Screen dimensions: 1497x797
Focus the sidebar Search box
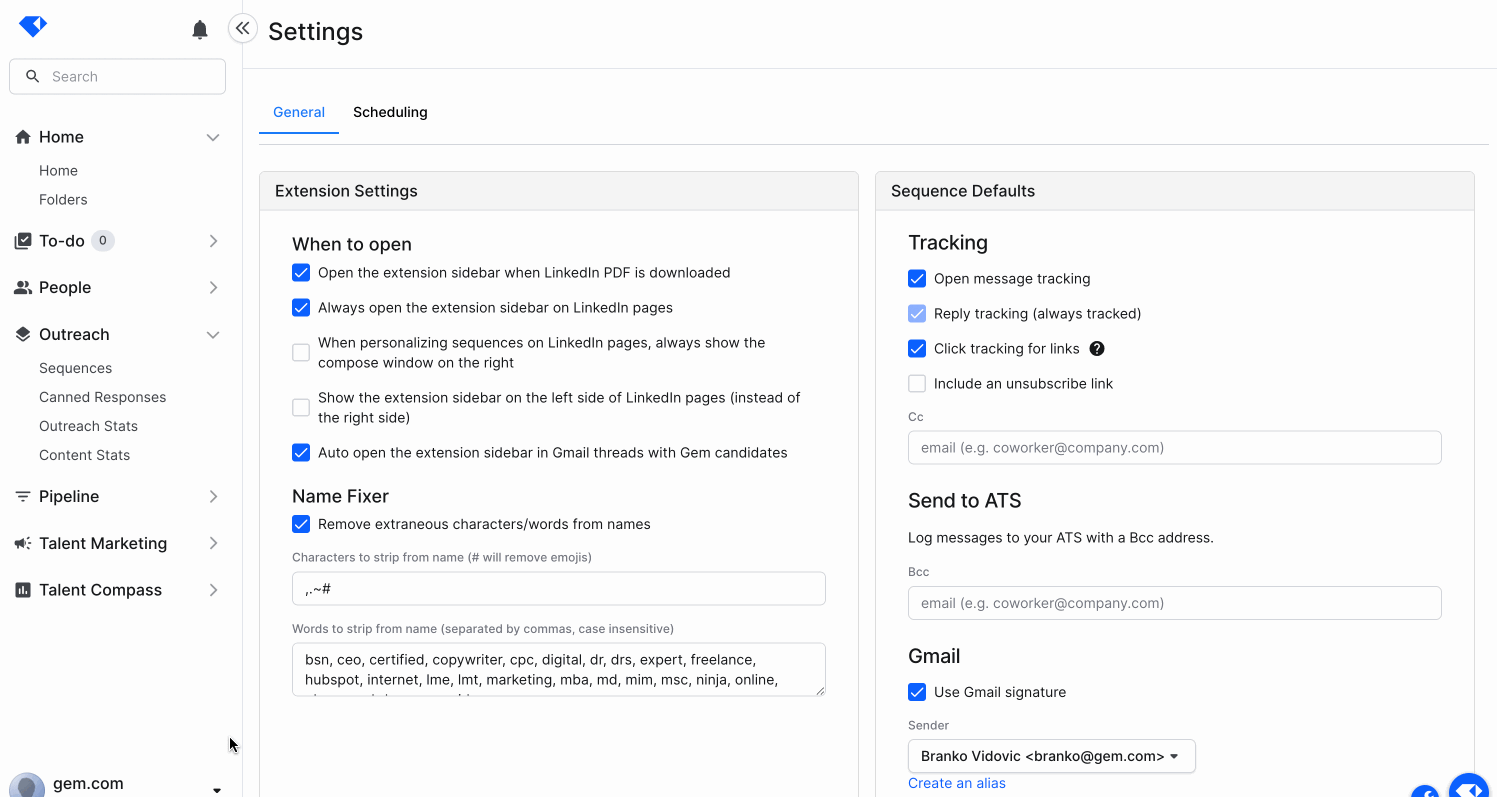(x=117, y=77)
